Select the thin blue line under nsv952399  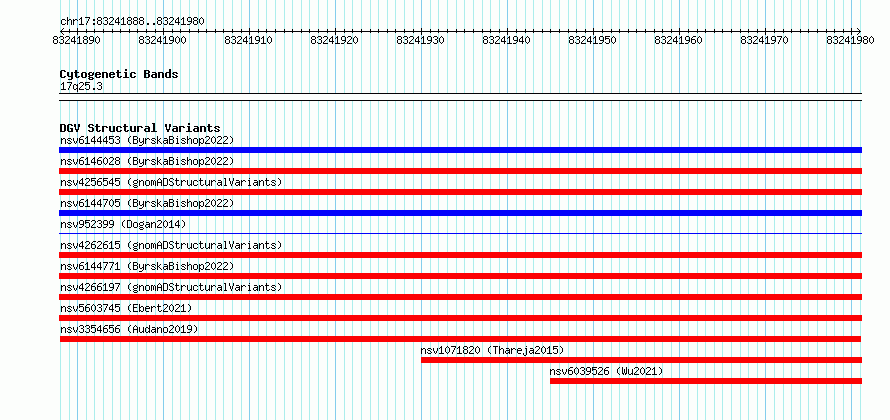coord(460,233)
